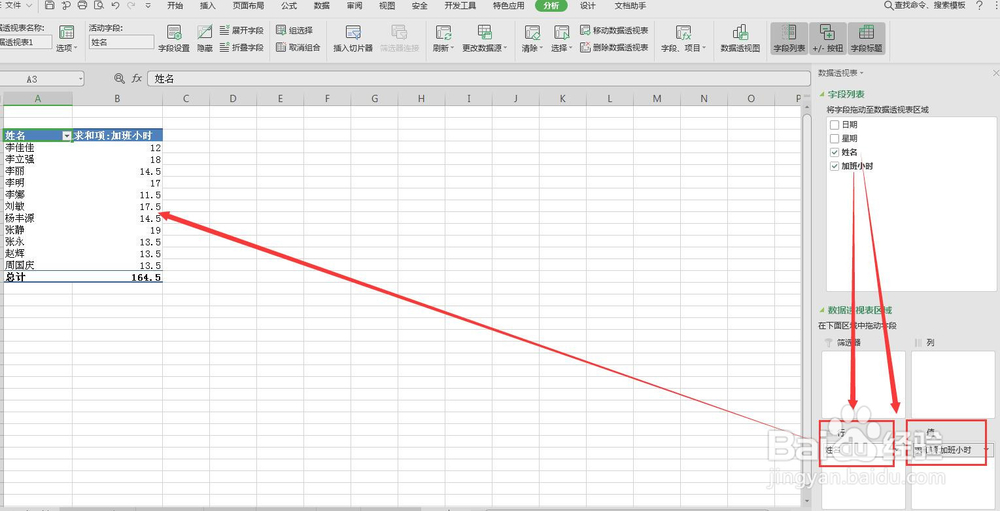
Task: Check the 日期 field checkbox
Action: (x=834, y=124)
